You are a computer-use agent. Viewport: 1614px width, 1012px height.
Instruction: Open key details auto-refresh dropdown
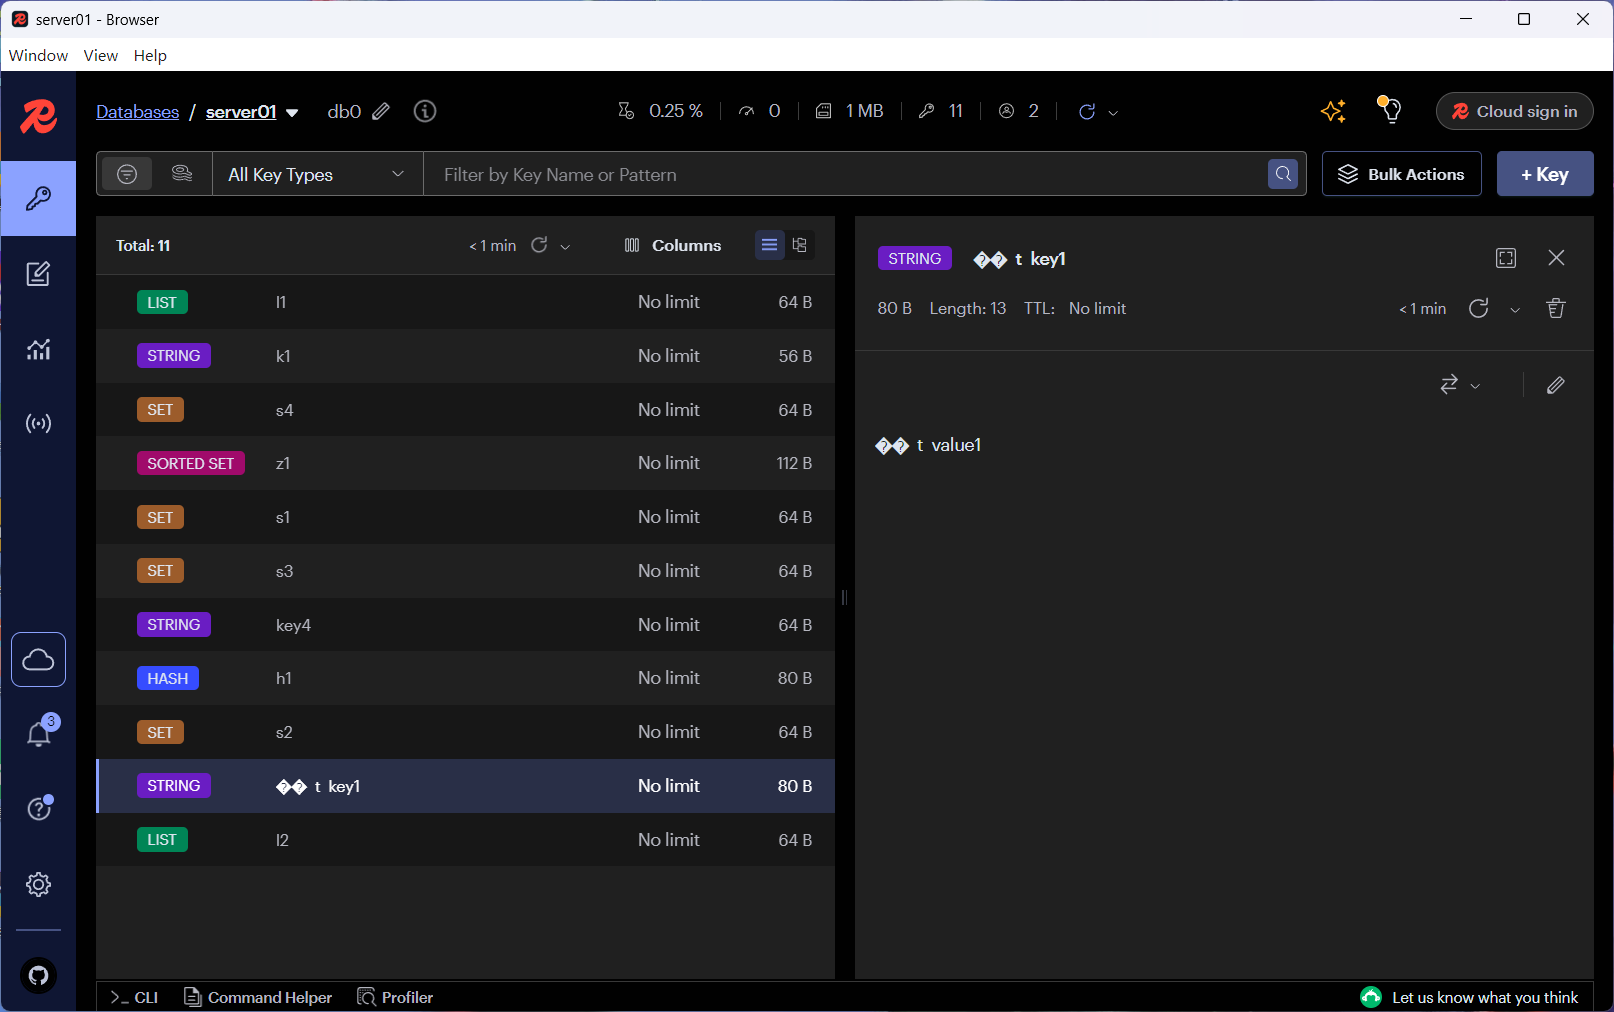pyautogui.click(x=1515, y=310)
